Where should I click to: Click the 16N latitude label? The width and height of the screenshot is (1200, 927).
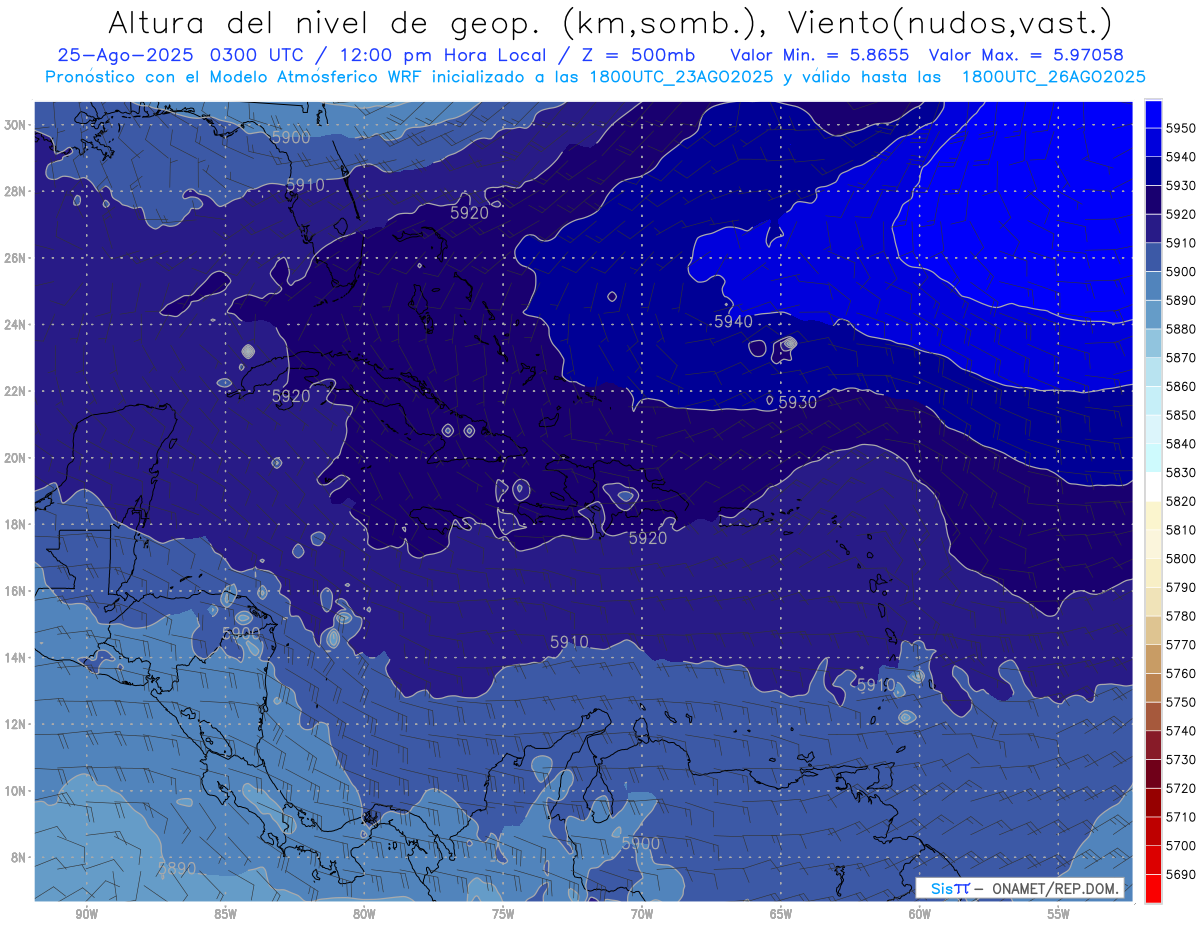[x=14, y=591]
